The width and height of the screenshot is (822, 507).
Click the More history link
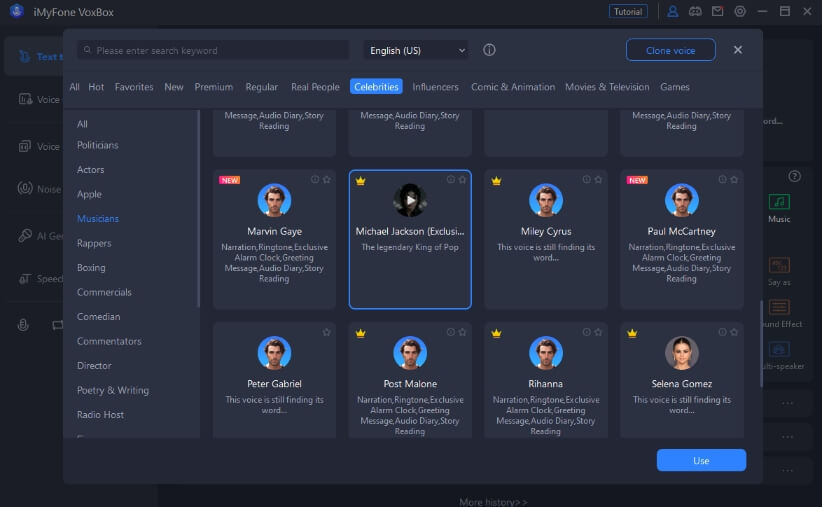point(493,502)
